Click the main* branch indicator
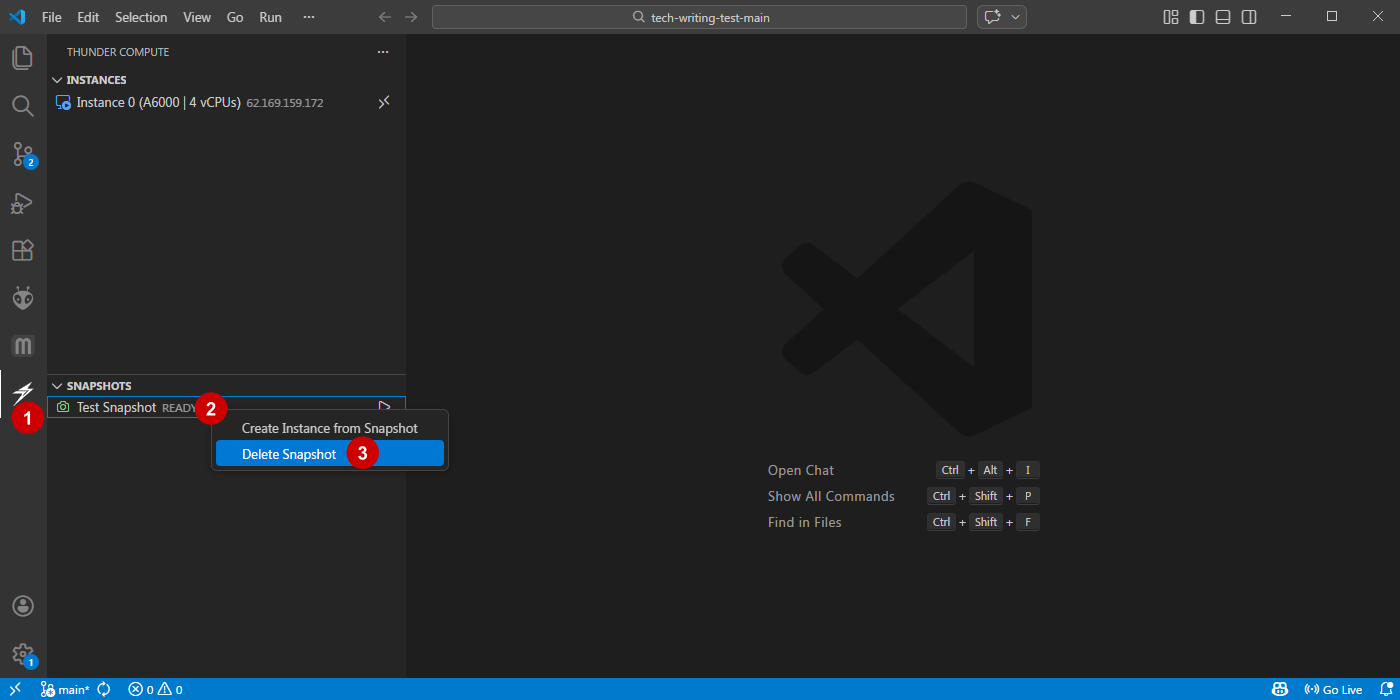Viewport: 1400px width, 700px height. 65,689
